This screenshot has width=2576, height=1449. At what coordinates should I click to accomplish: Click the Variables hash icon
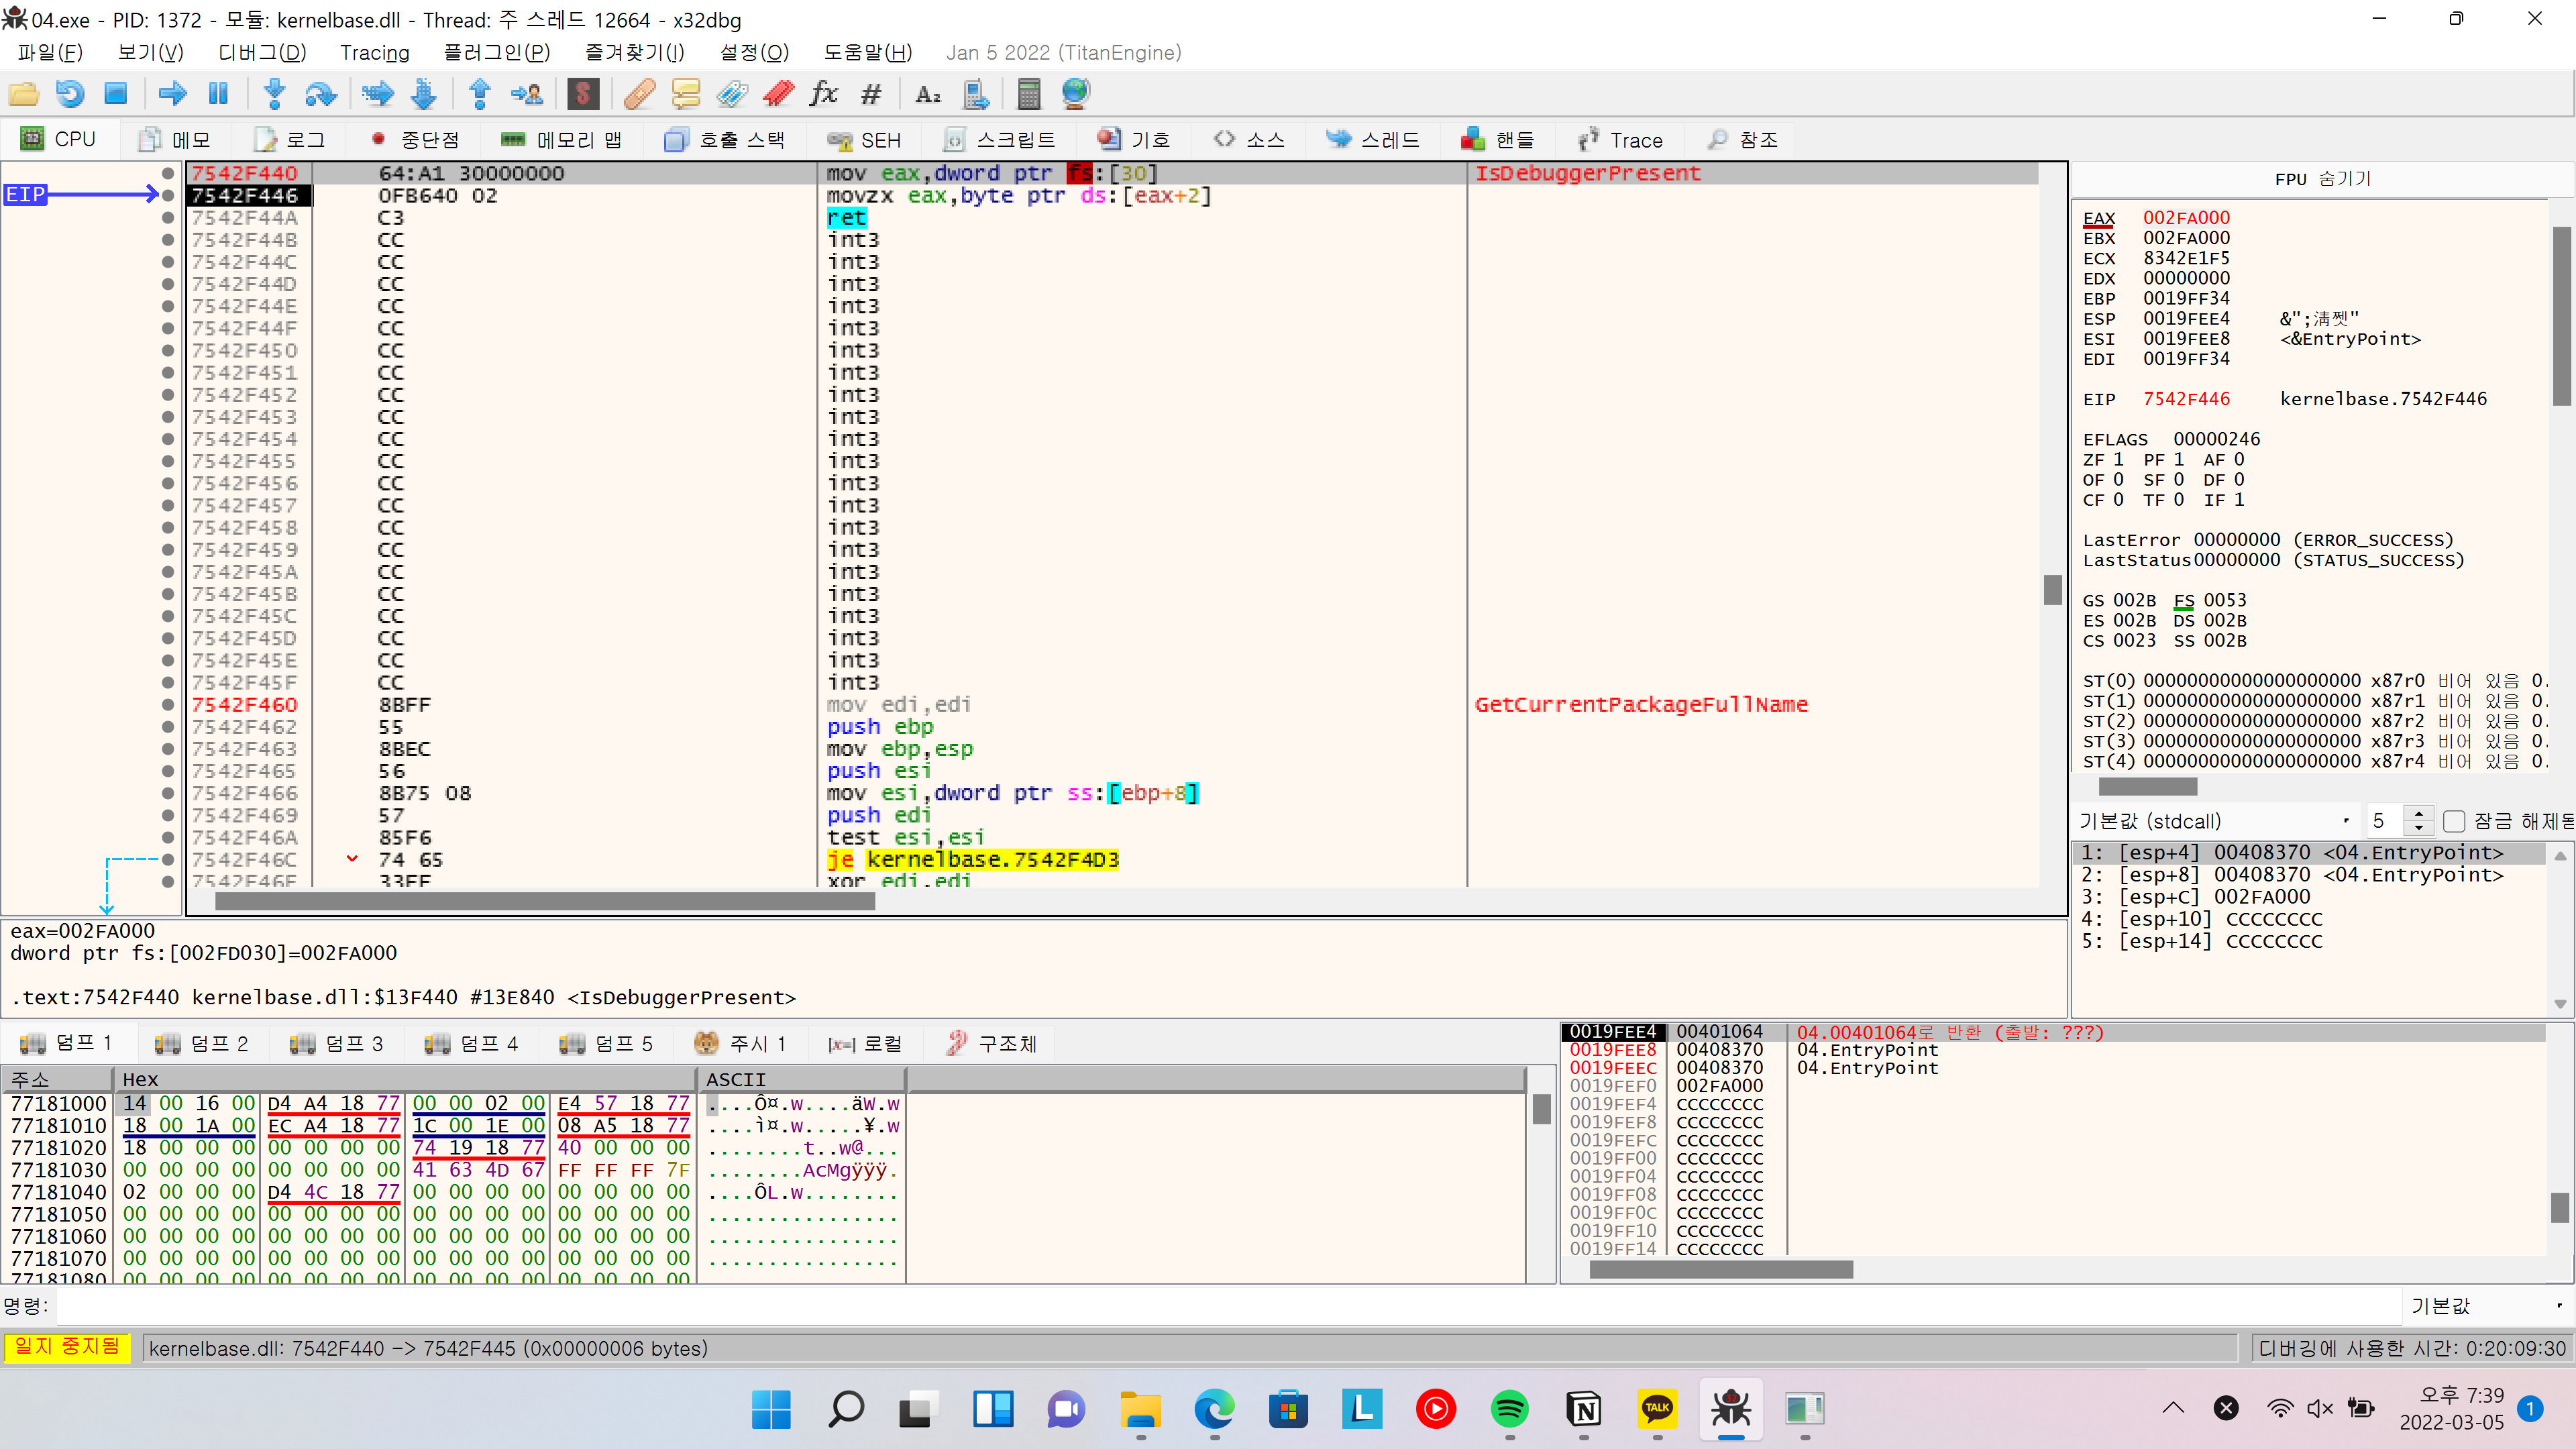pyautogui.click(x=871, y=94)
